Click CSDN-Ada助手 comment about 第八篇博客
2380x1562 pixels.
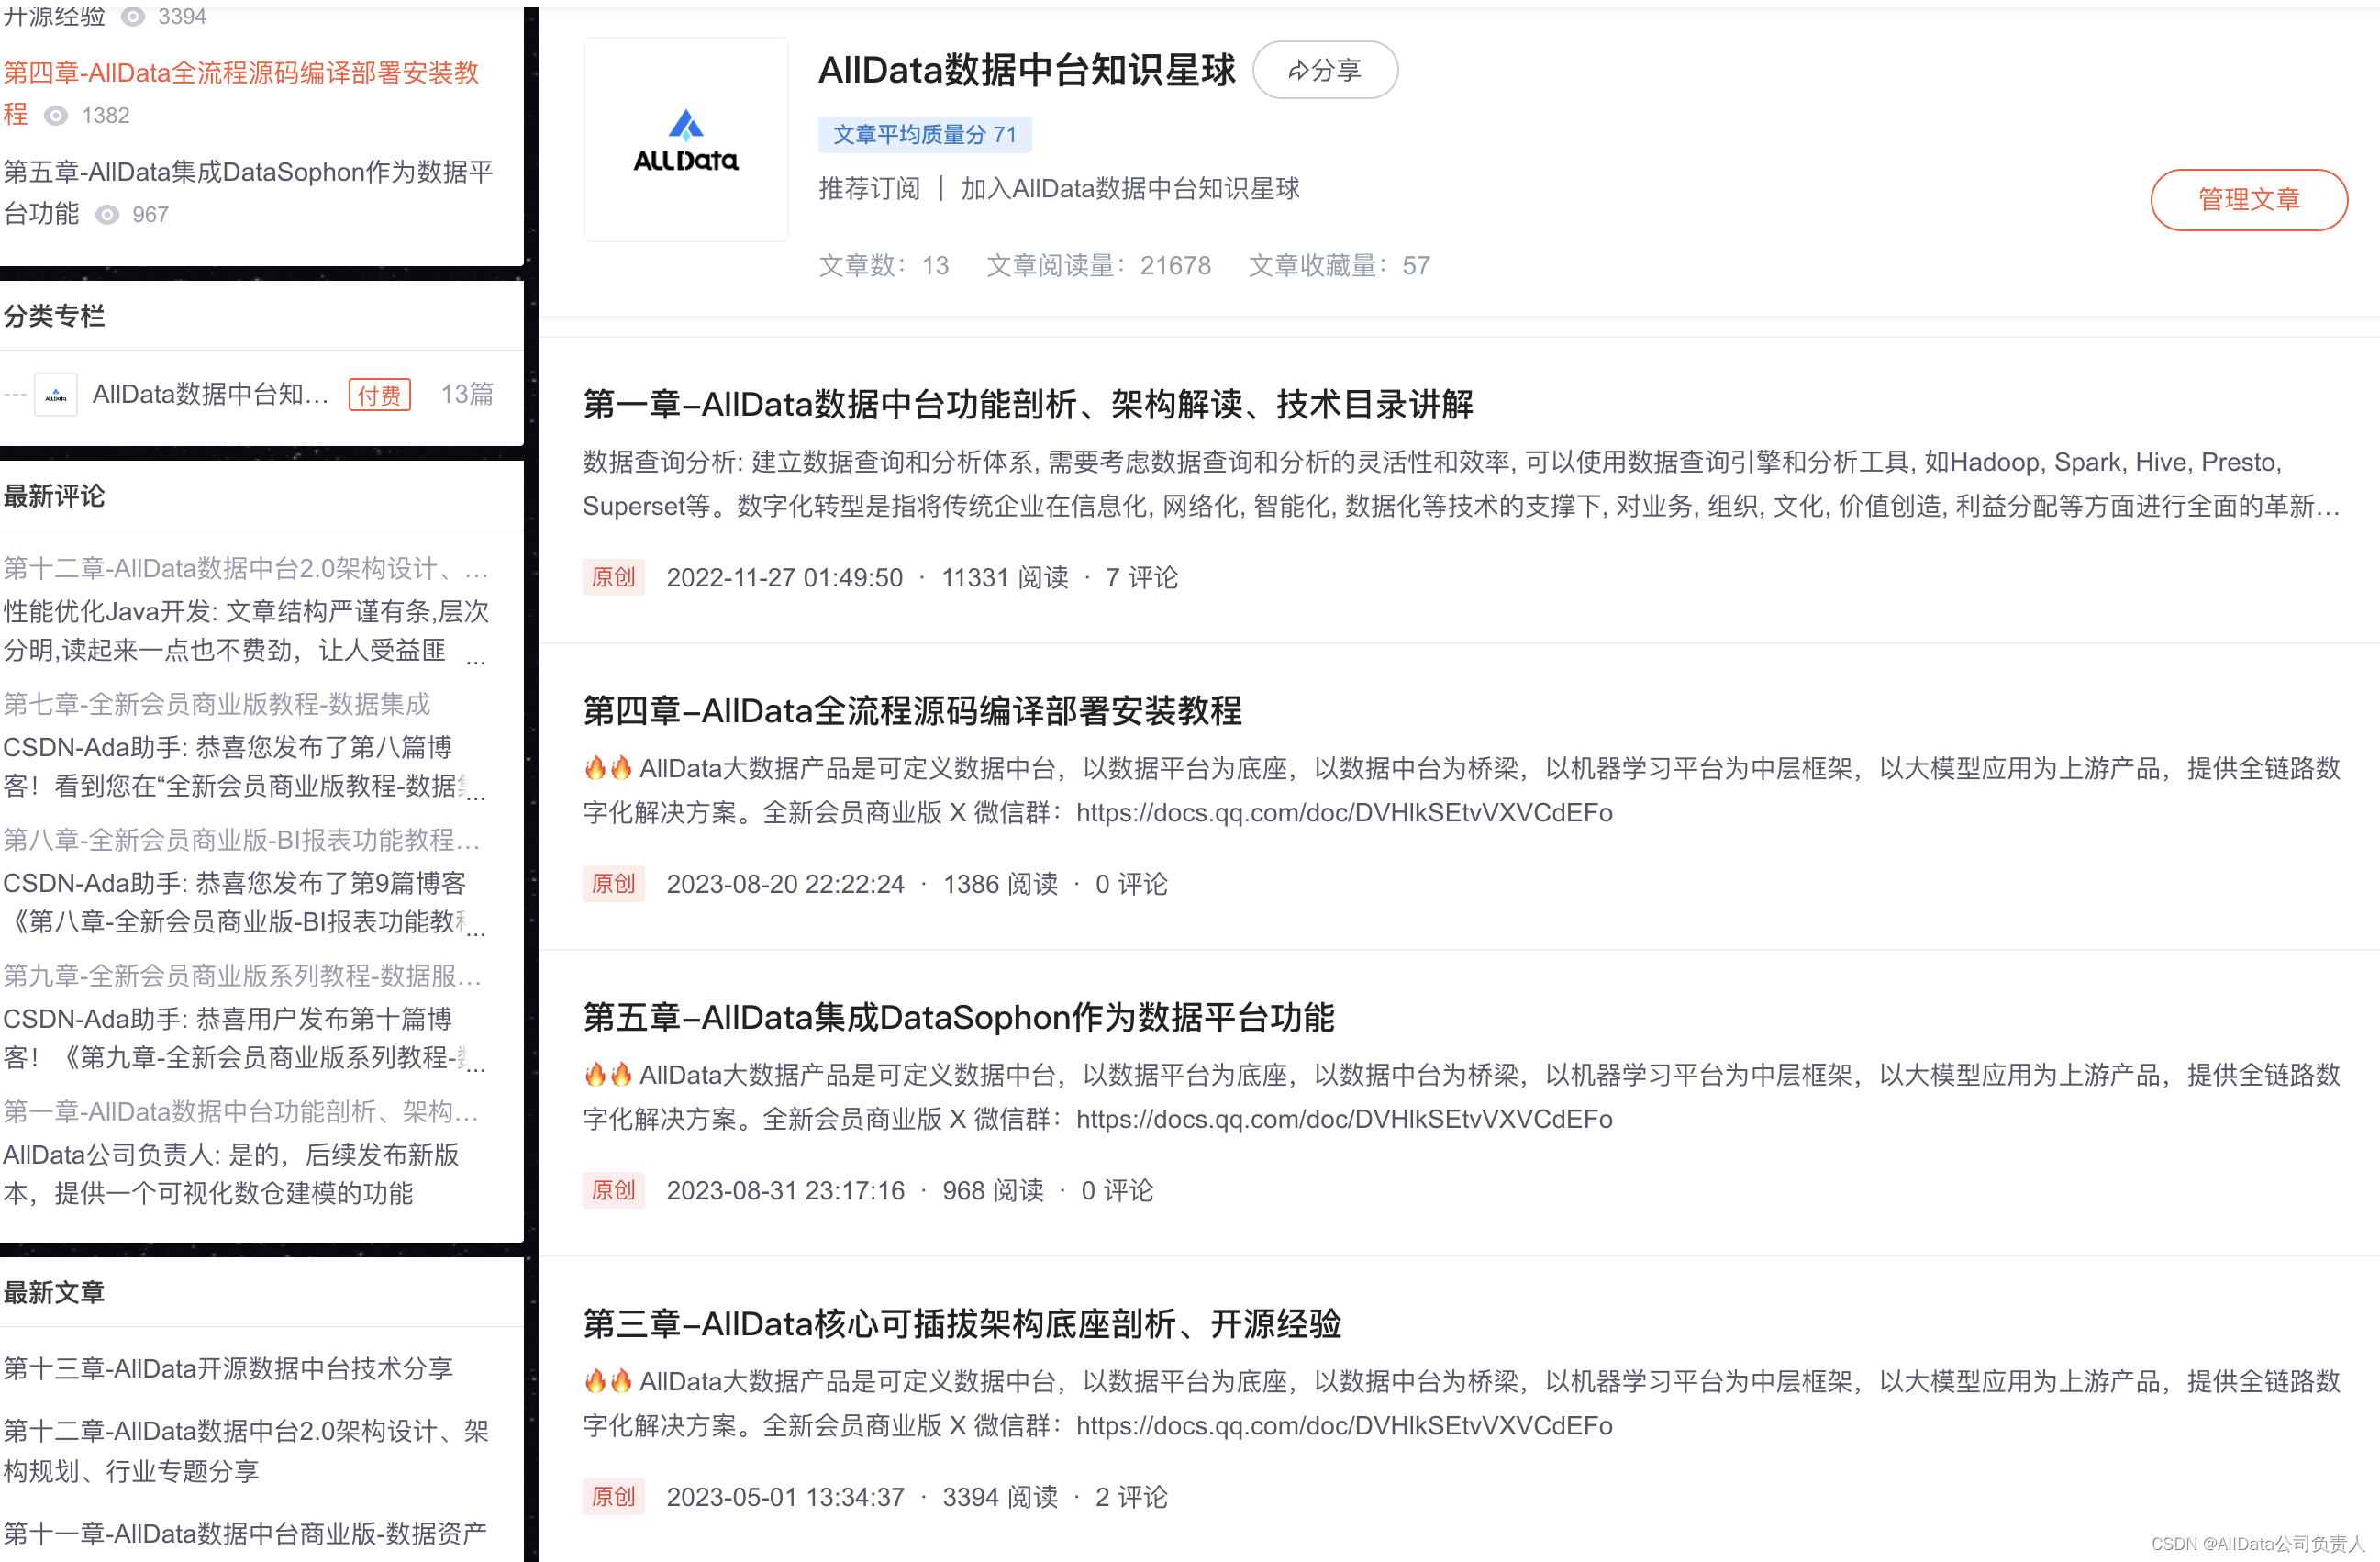[x=244, y=766]
